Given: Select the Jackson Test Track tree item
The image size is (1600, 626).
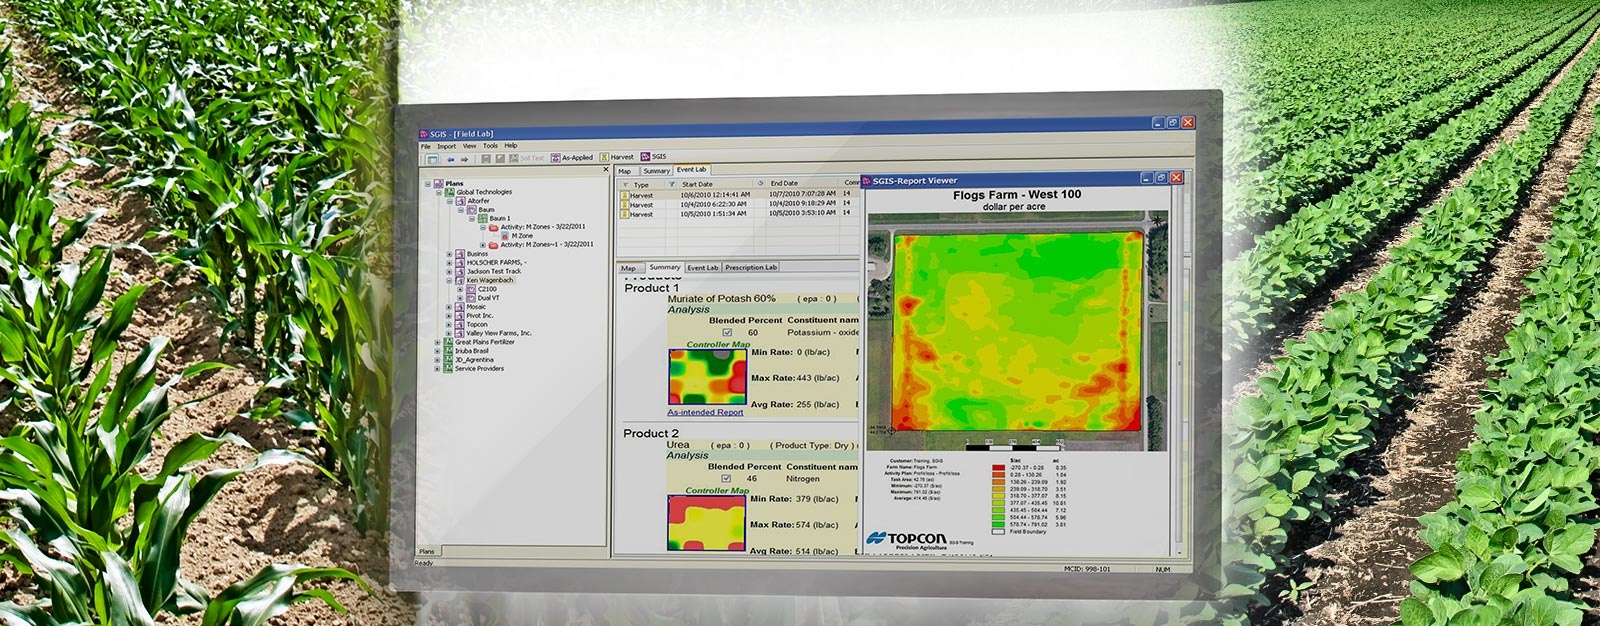Looking at the screenshot, I should pos(494,271).
